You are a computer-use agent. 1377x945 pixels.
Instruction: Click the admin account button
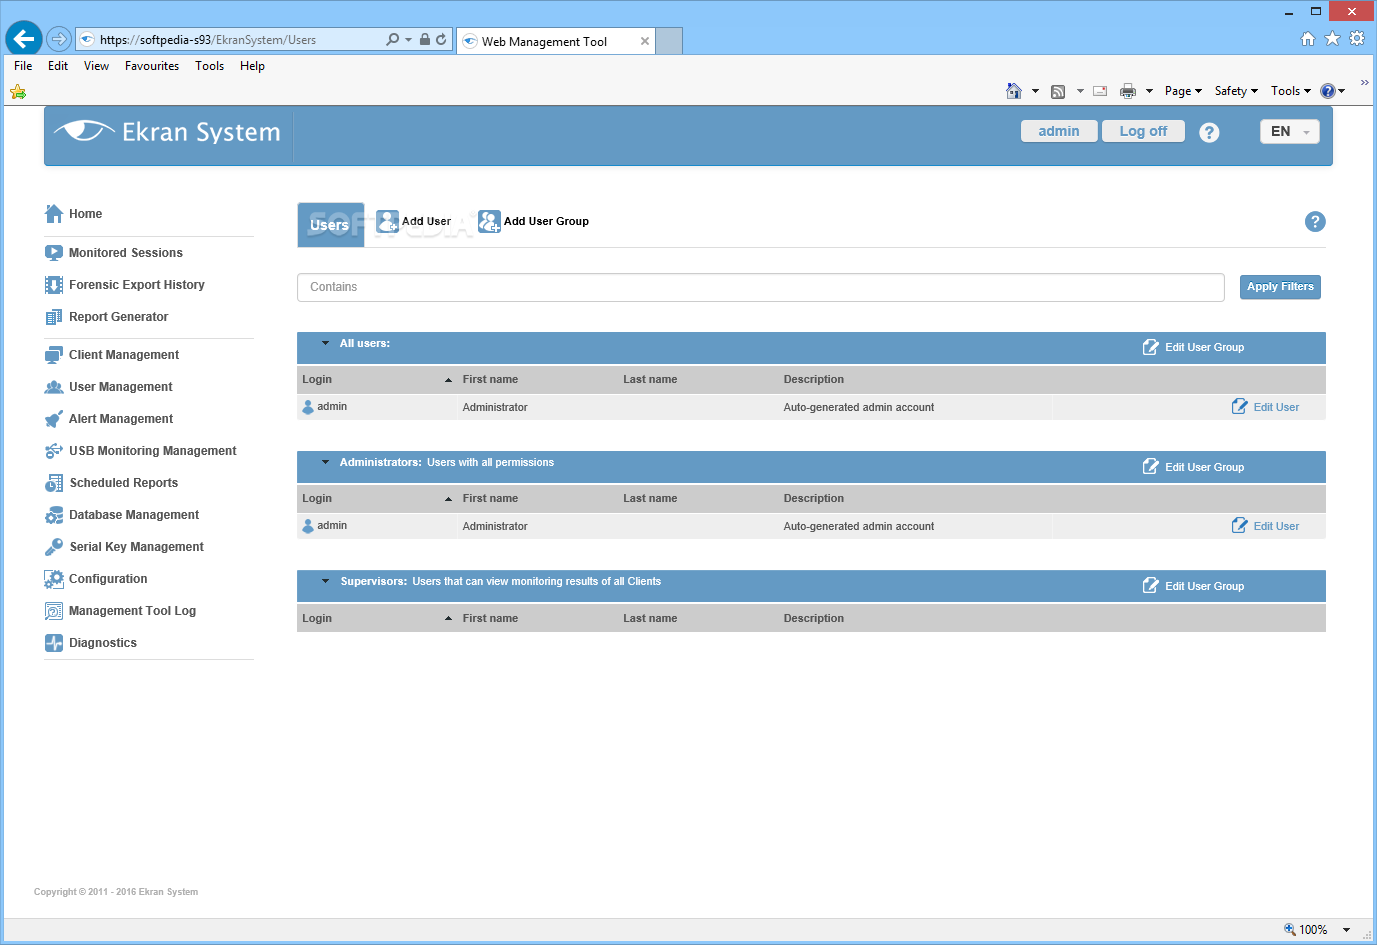1059,131
